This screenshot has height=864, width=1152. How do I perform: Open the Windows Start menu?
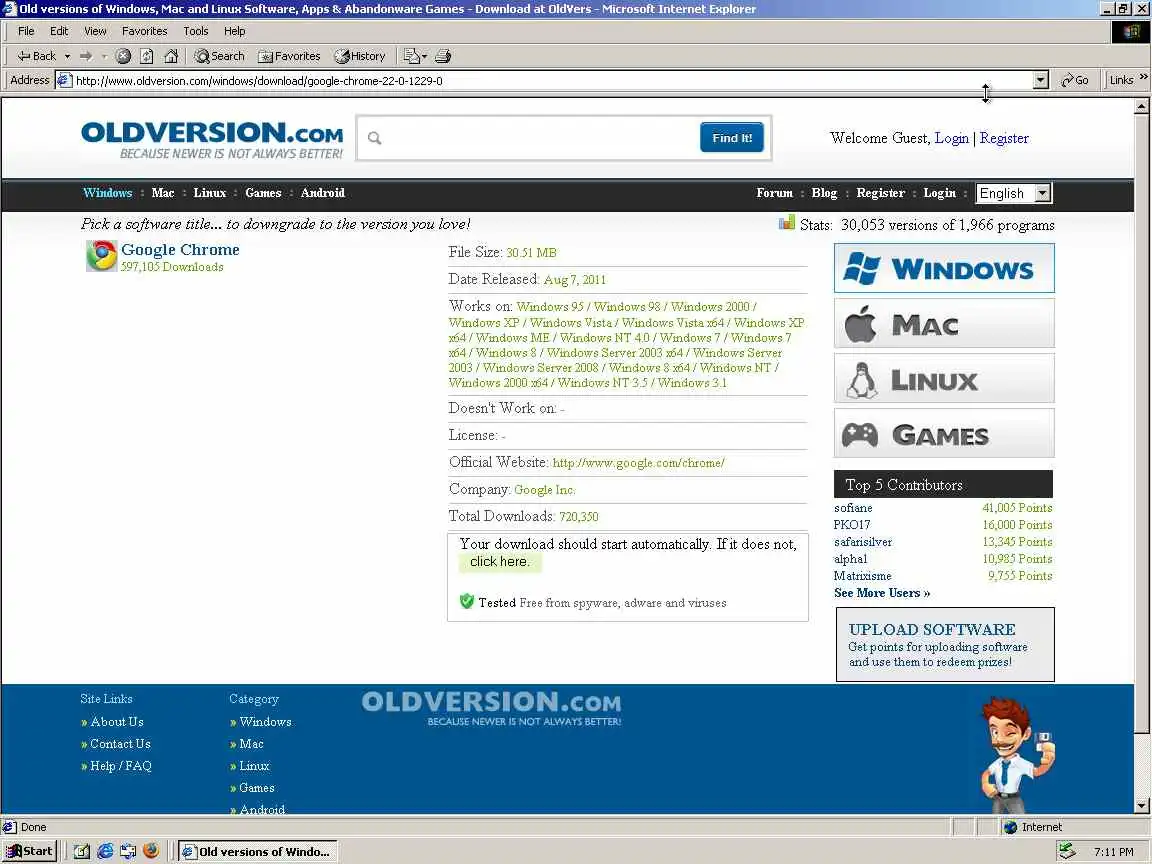click(x=29, y=852)
